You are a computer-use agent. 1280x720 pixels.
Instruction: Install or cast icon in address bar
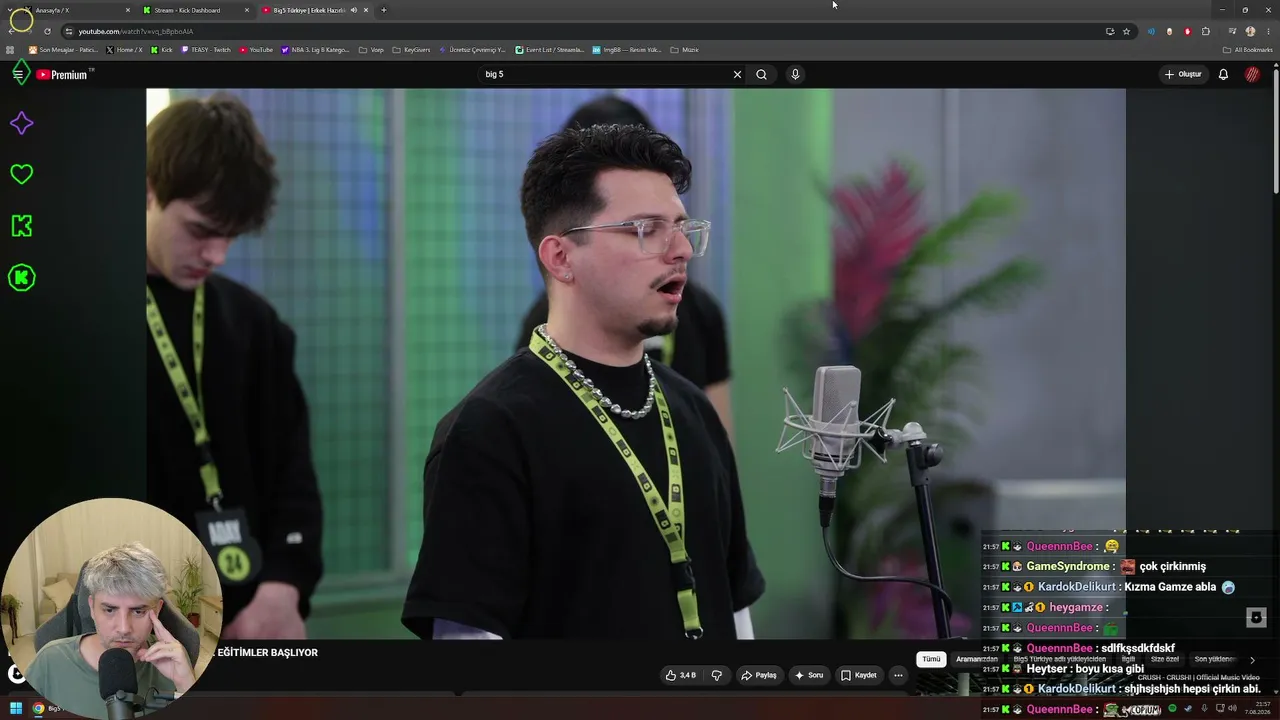coord(1110,31)
